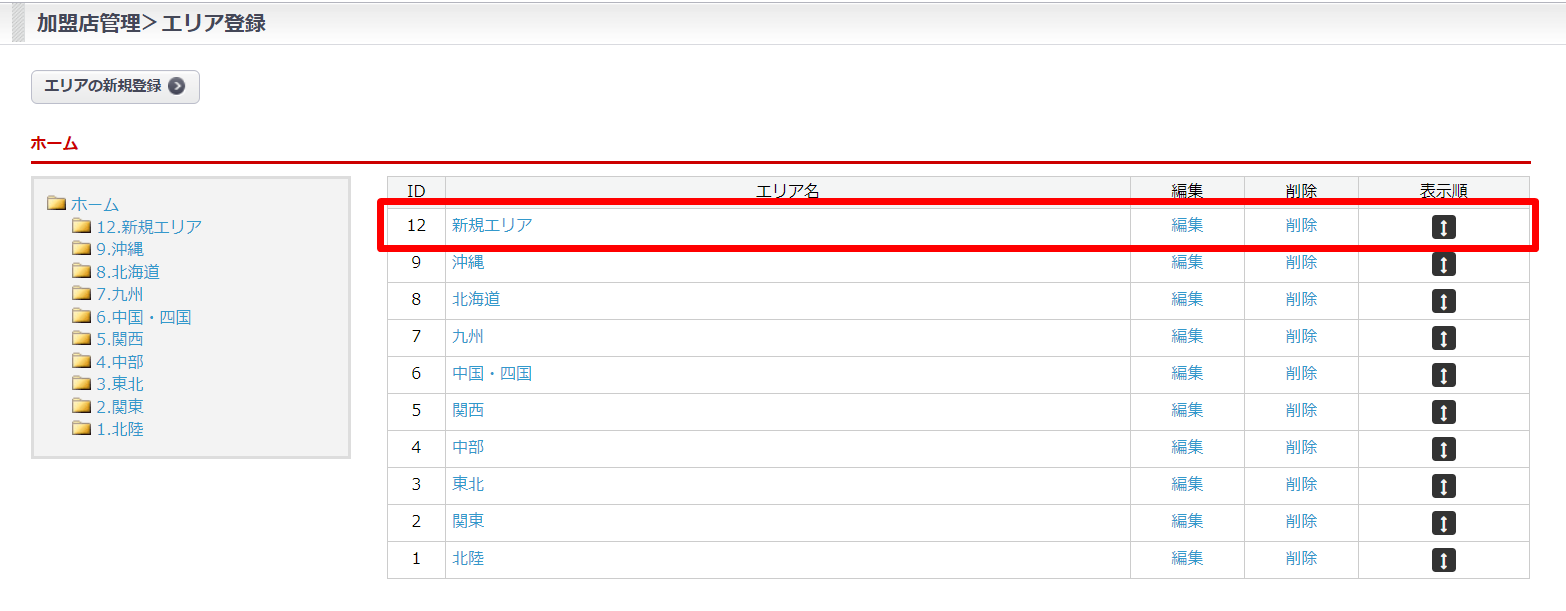The height and width of the screenshot is (611, 1566).
Task: Click the sort icon for the 北陸 row
Action: (1443, 560)
